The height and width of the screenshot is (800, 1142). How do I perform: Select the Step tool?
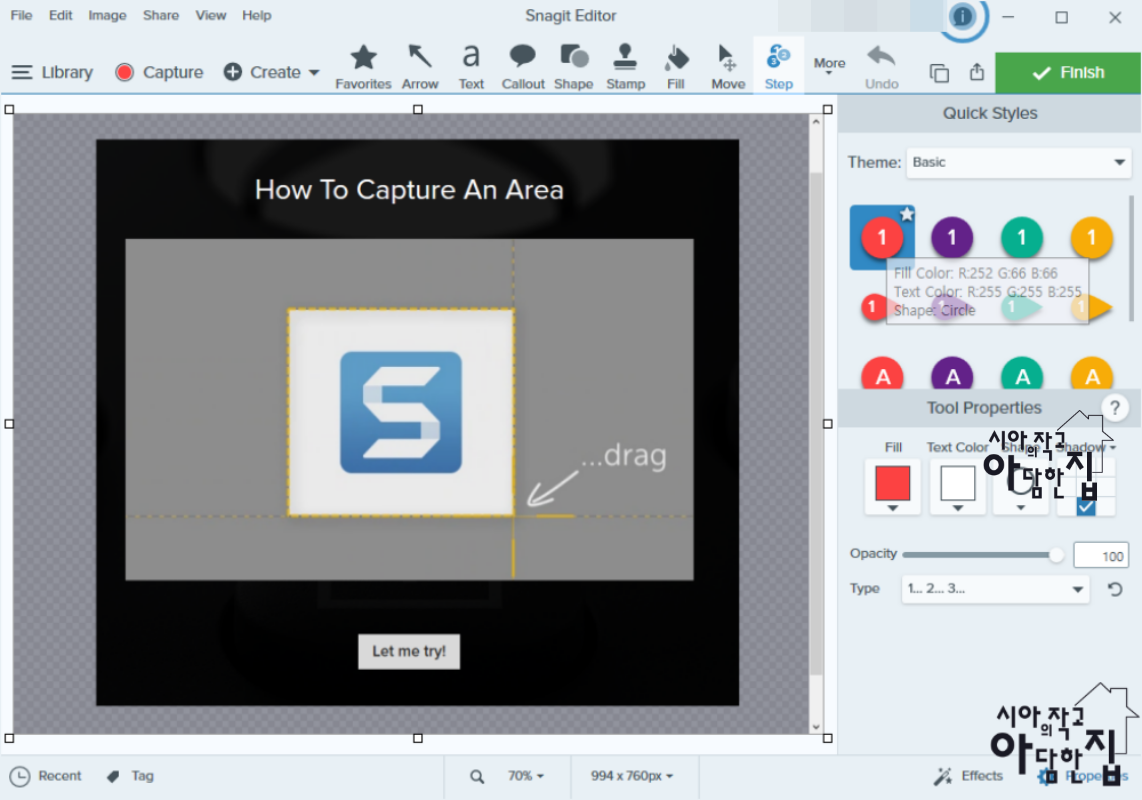point(779,66)
